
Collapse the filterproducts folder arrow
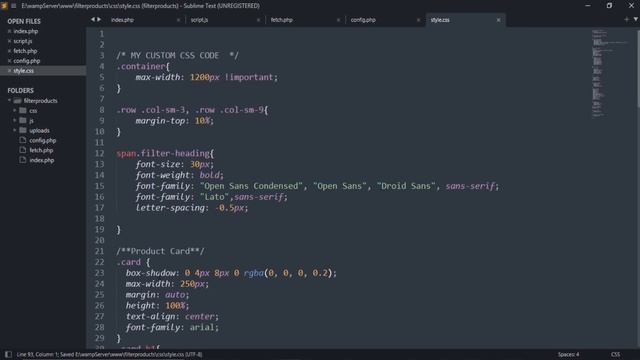[9, 100]
